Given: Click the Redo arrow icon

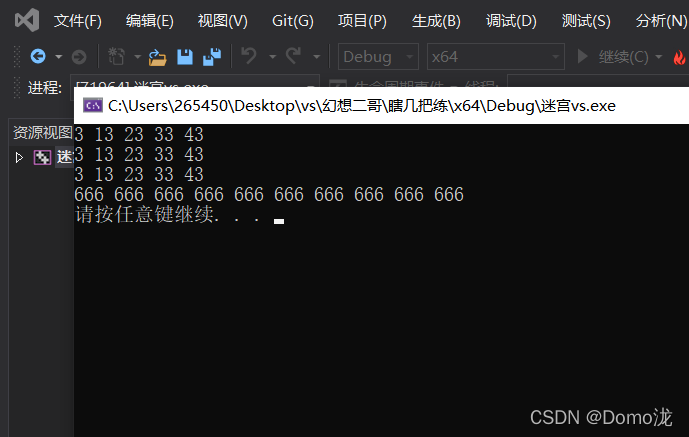Looking at the screenshot, I should coord(293,56).
